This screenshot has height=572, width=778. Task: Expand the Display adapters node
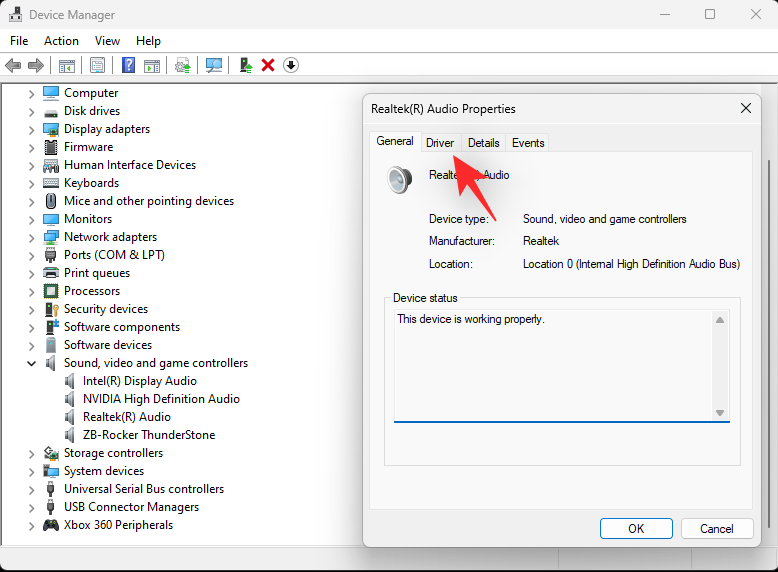click(x=31, y=129)
